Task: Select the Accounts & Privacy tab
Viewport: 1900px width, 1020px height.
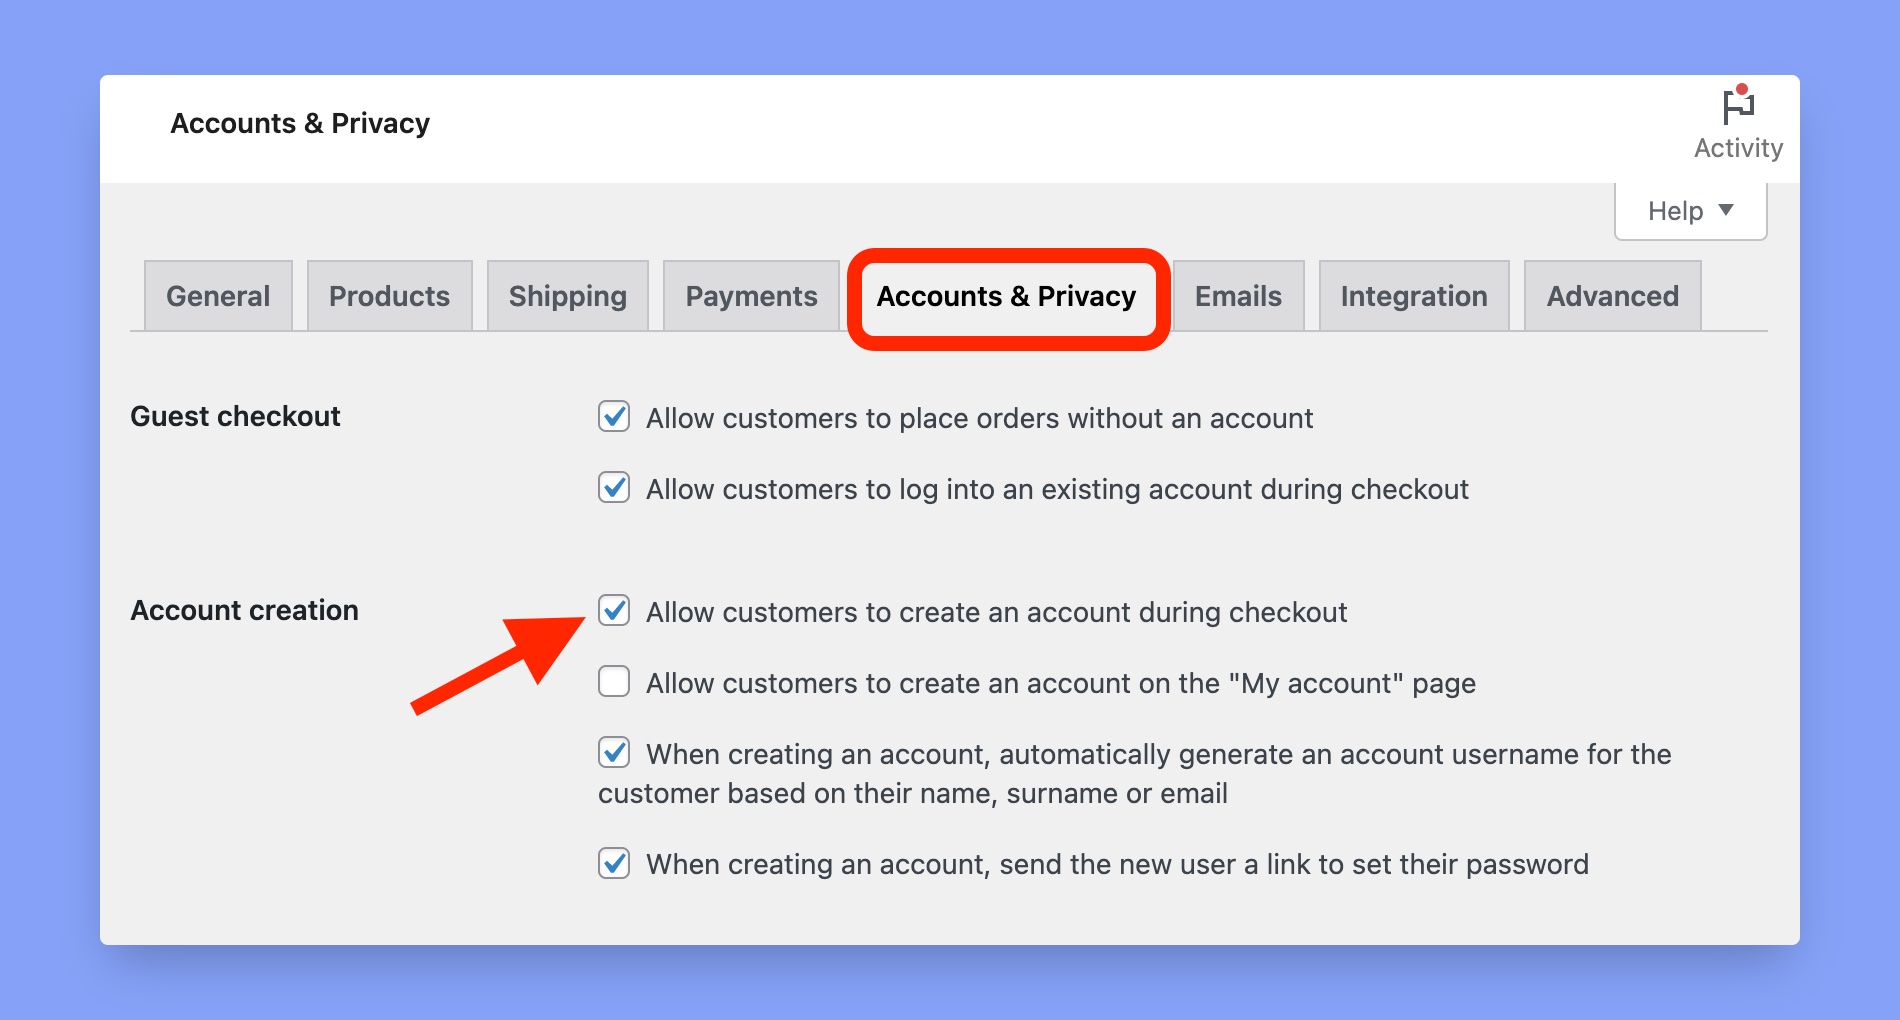Action: (x=1007, y=297)
